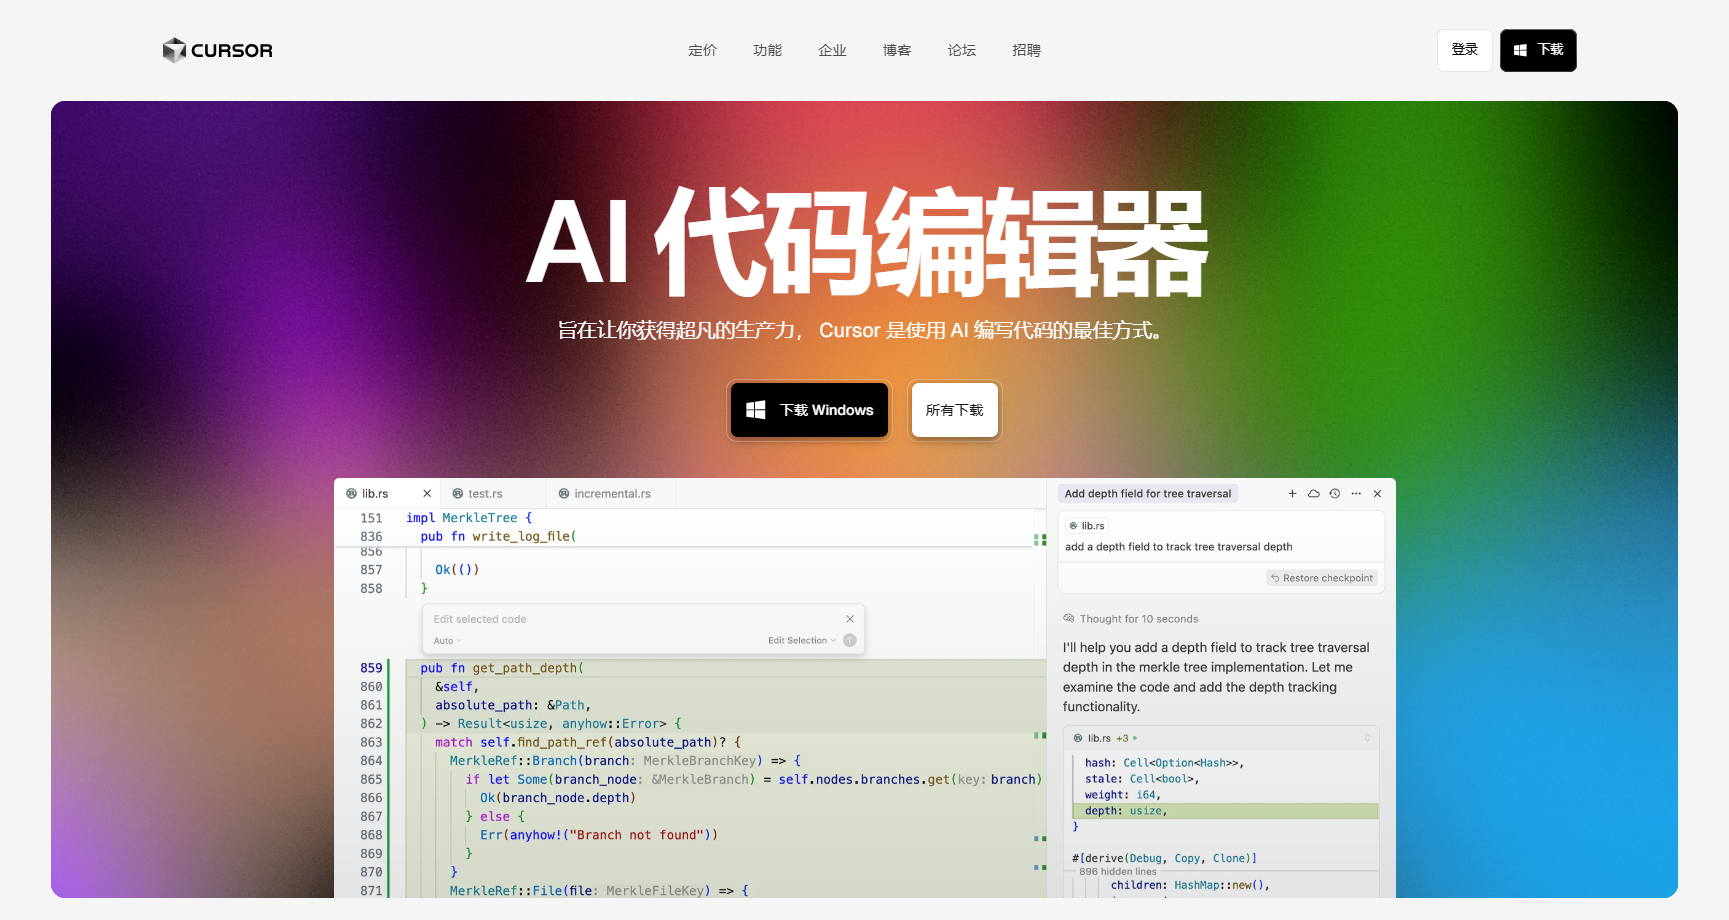This screenshot has height=920, width=1729.
Task: Click the 'Err(anyhow!("Branch not found"))' line
Action: click(599, 835)
